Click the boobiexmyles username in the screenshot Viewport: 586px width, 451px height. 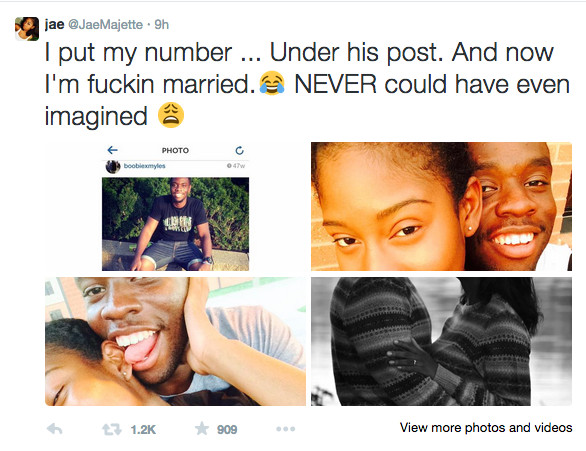[x=145, y=166]
